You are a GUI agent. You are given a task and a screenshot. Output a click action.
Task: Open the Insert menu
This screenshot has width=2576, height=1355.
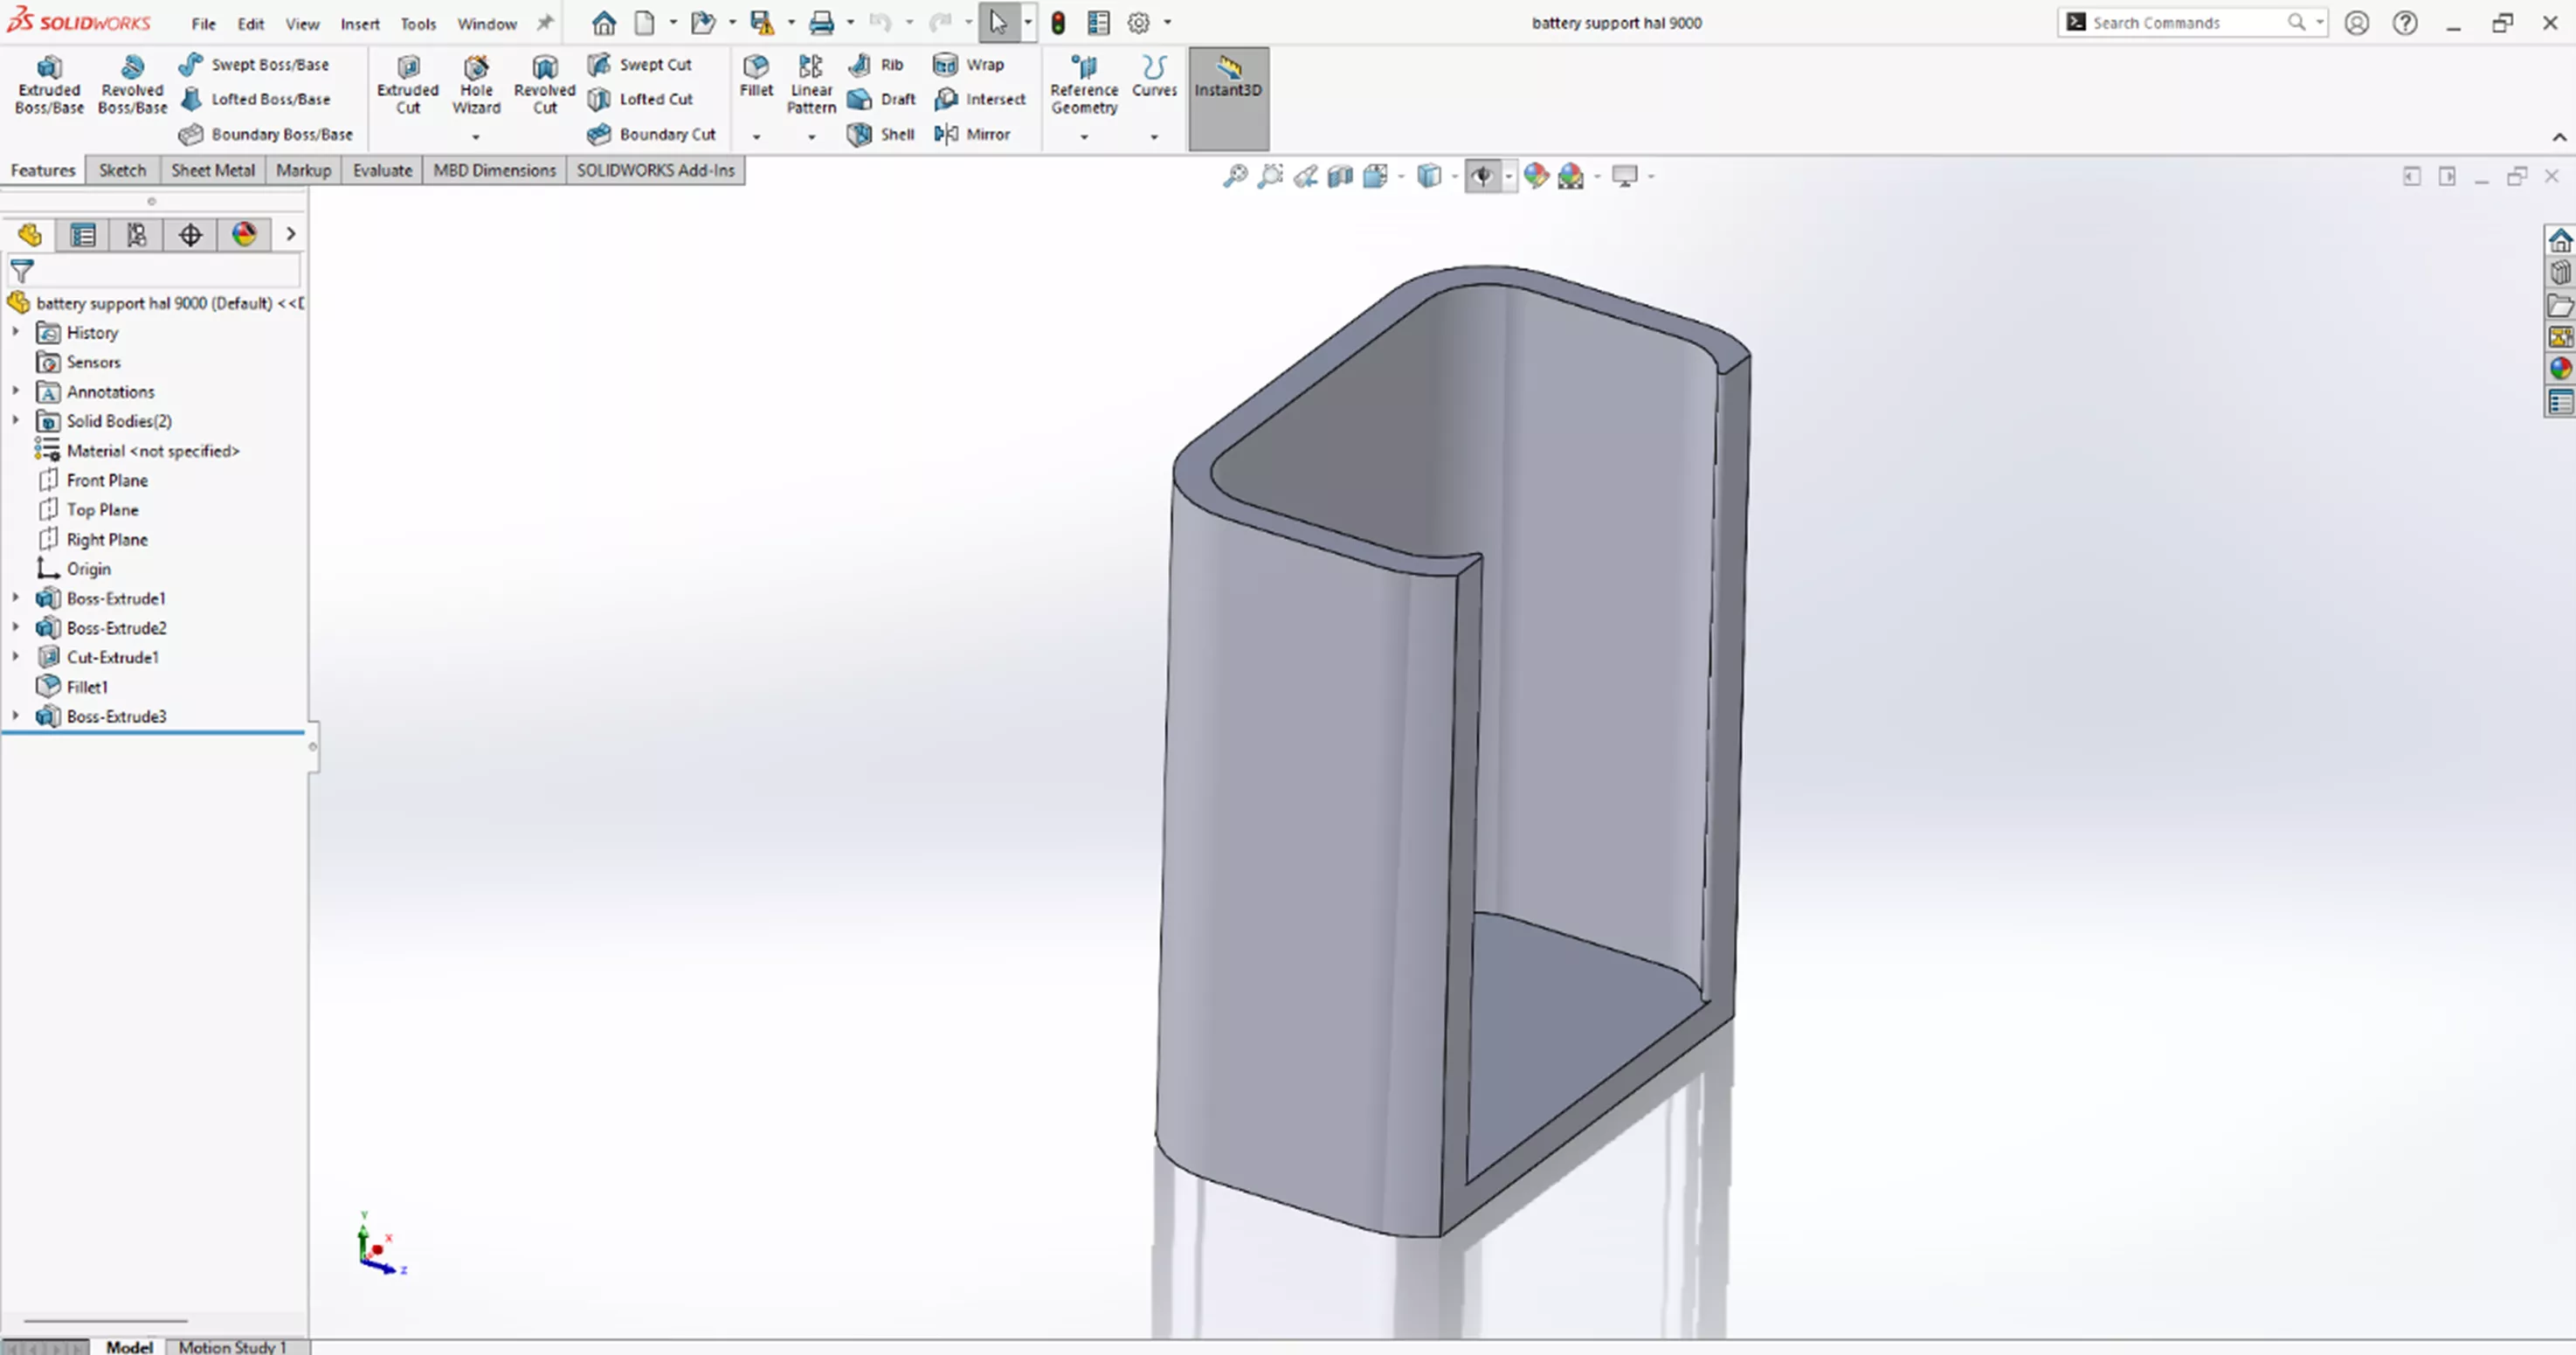pyautogui.click(x=359, y=23)
